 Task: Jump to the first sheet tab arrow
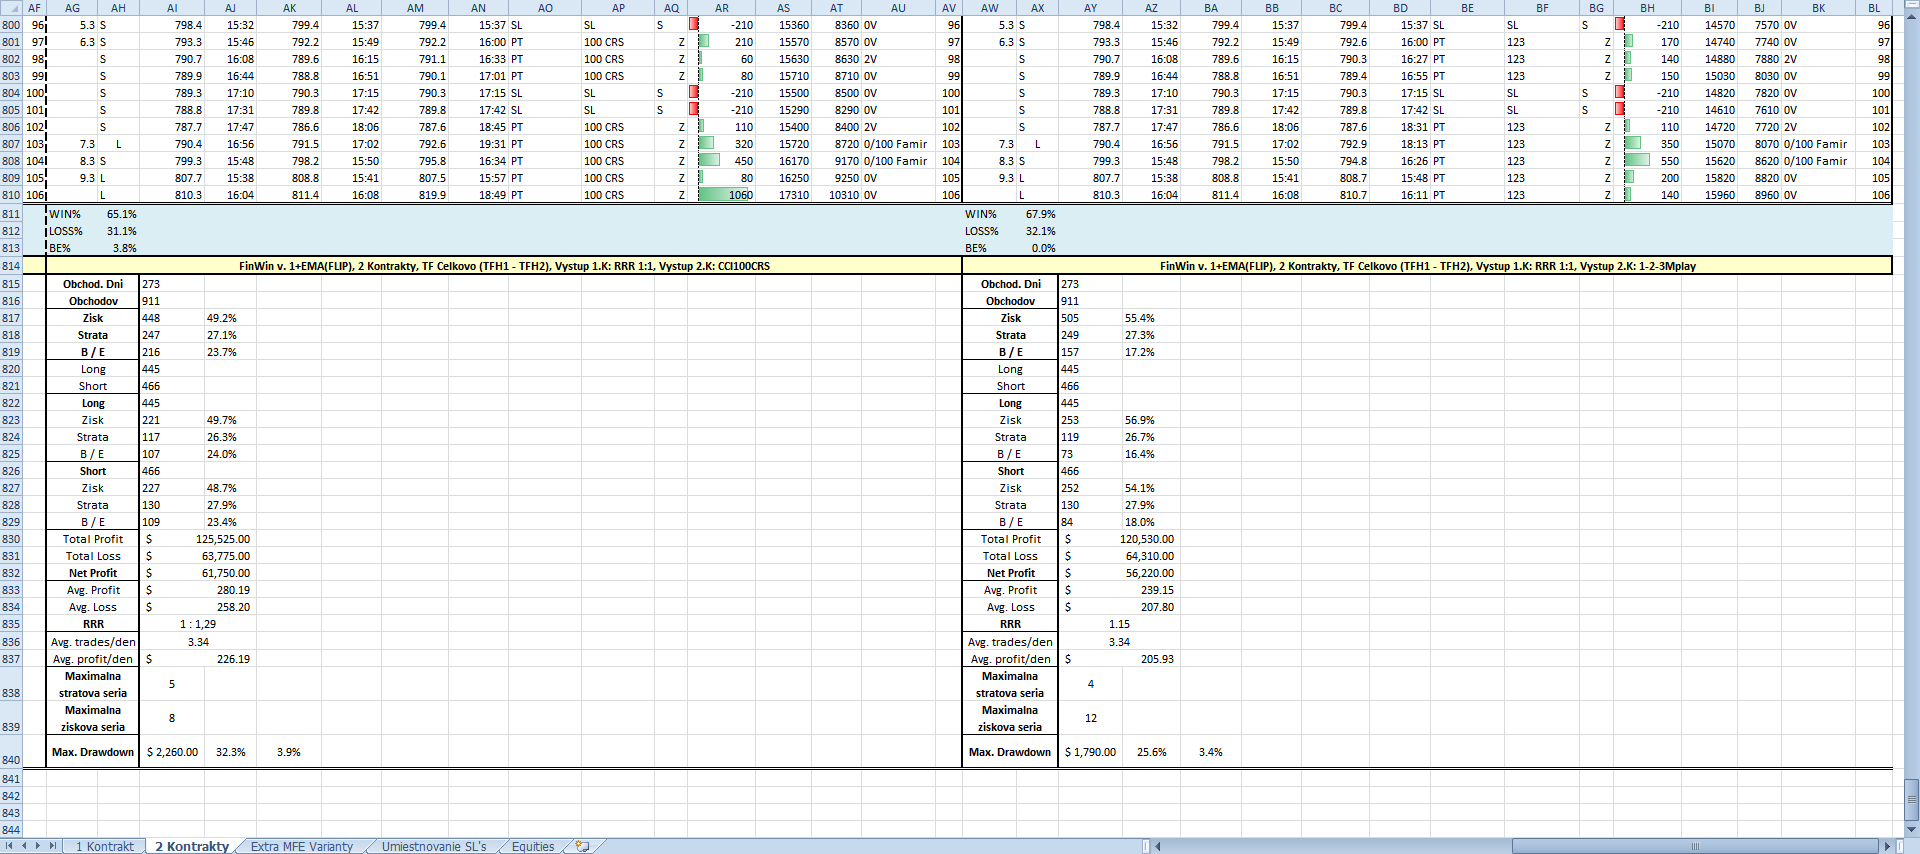click(9, 846)
